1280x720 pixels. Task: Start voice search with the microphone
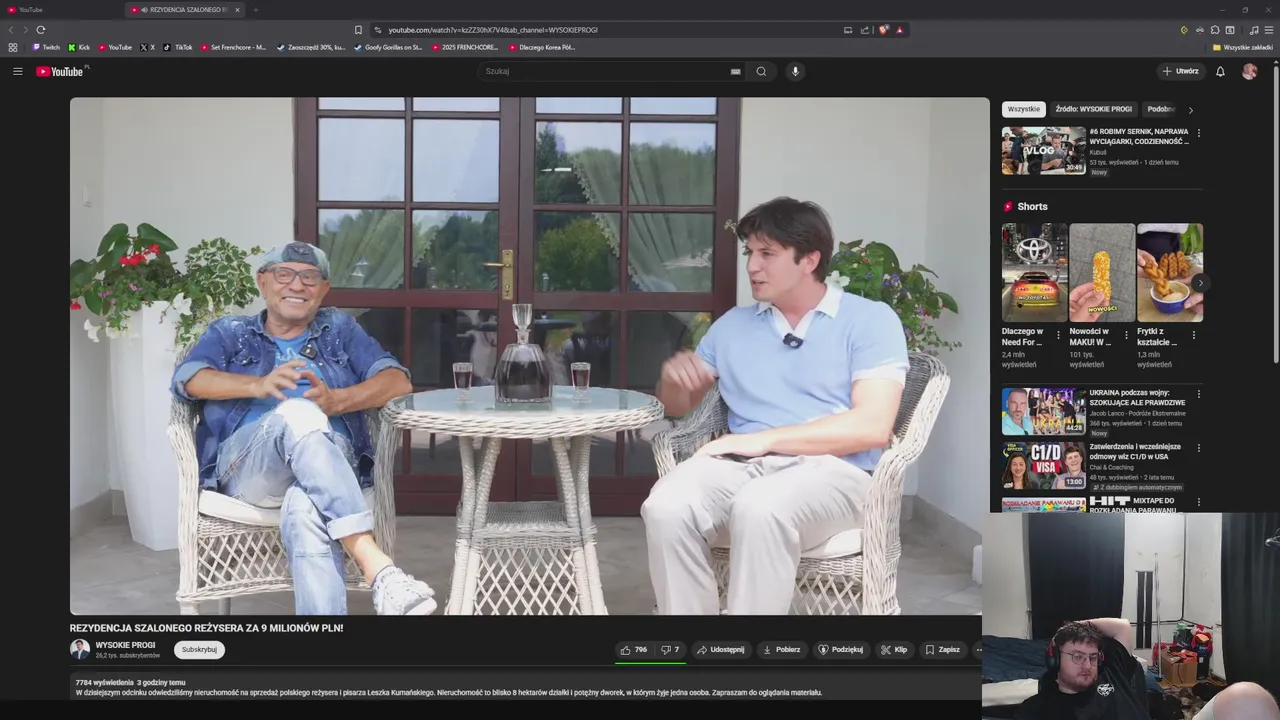point(795,71)
